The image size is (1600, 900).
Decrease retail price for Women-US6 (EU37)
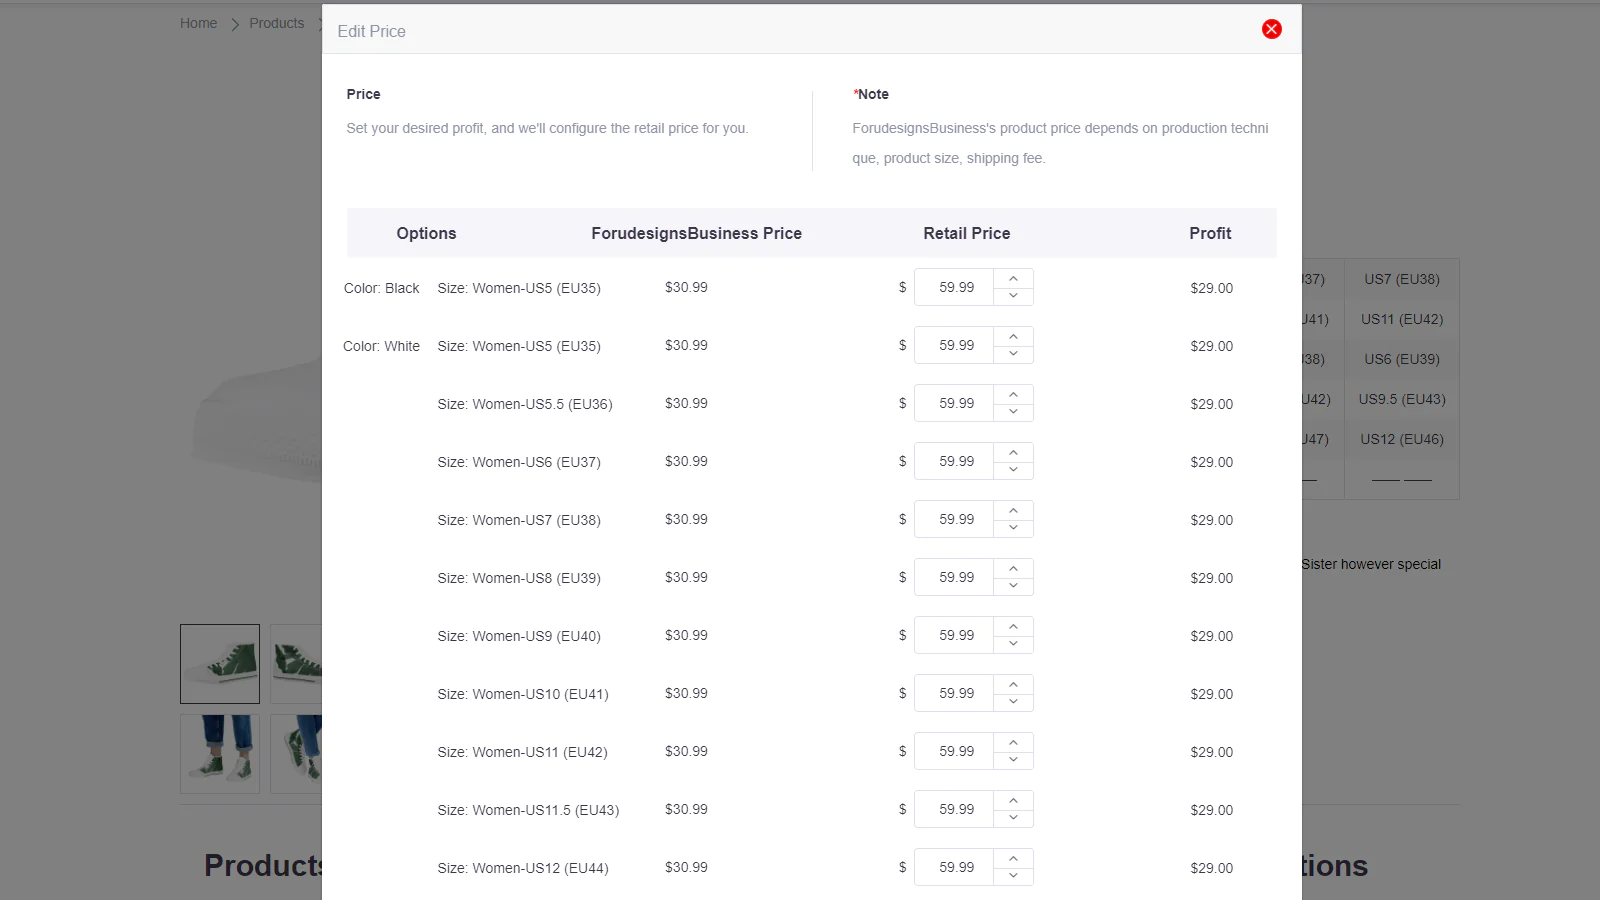pos(1013,470)
